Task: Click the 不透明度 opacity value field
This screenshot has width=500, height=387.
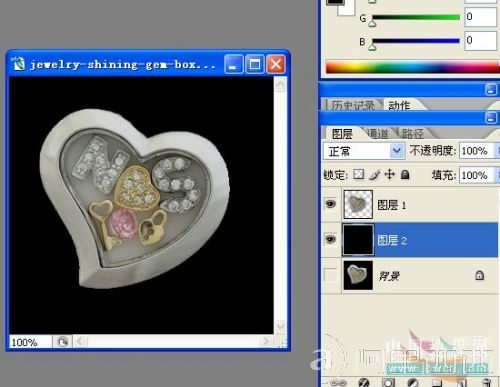Action: click(477, 151)
